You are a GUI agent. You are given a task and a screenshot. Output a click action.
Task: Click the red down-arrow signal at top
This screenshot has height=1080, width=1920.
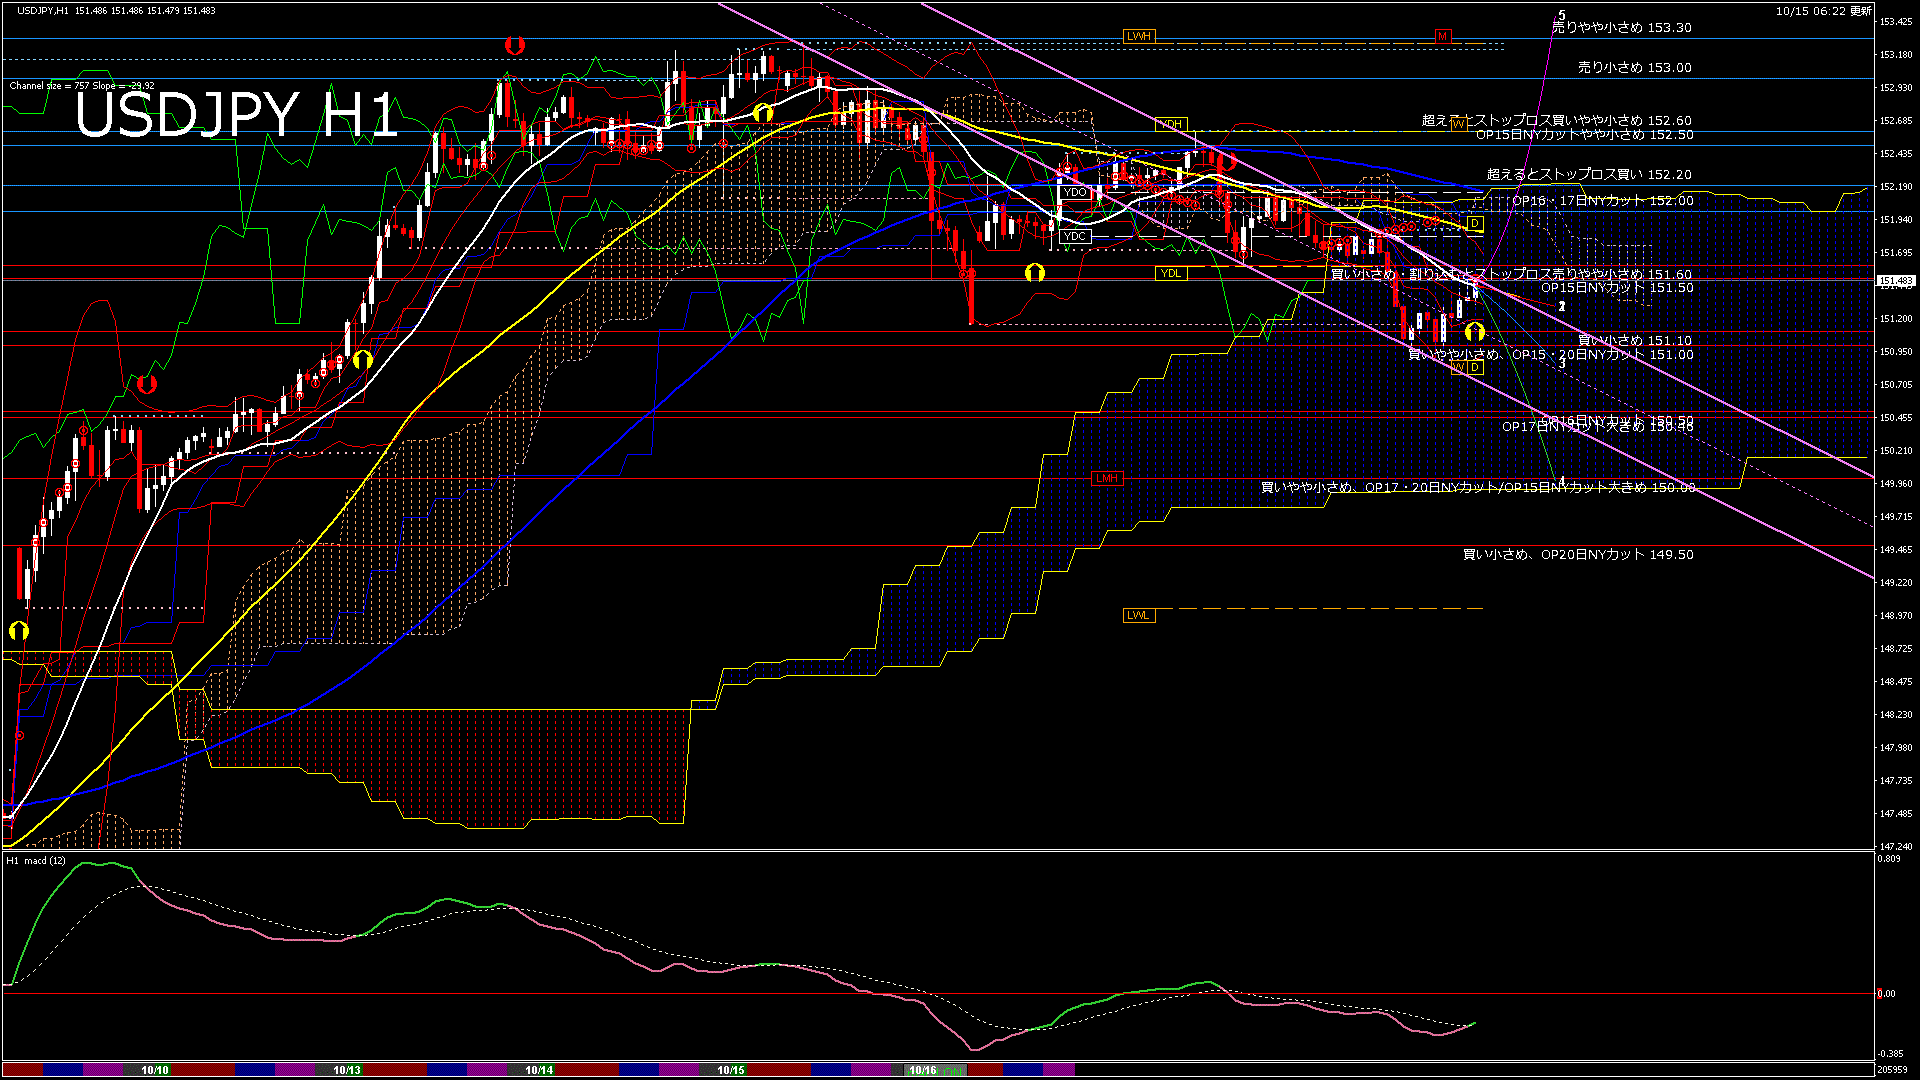(514, 45)
